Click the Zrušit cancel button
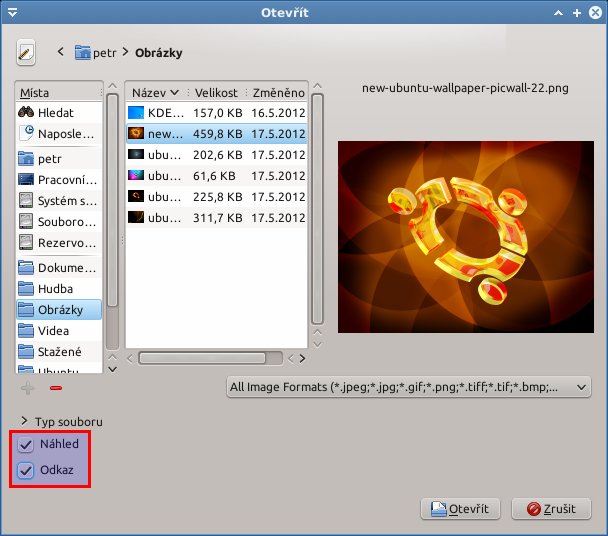This screenshot has height=536, width=608. tap(551, 509)
